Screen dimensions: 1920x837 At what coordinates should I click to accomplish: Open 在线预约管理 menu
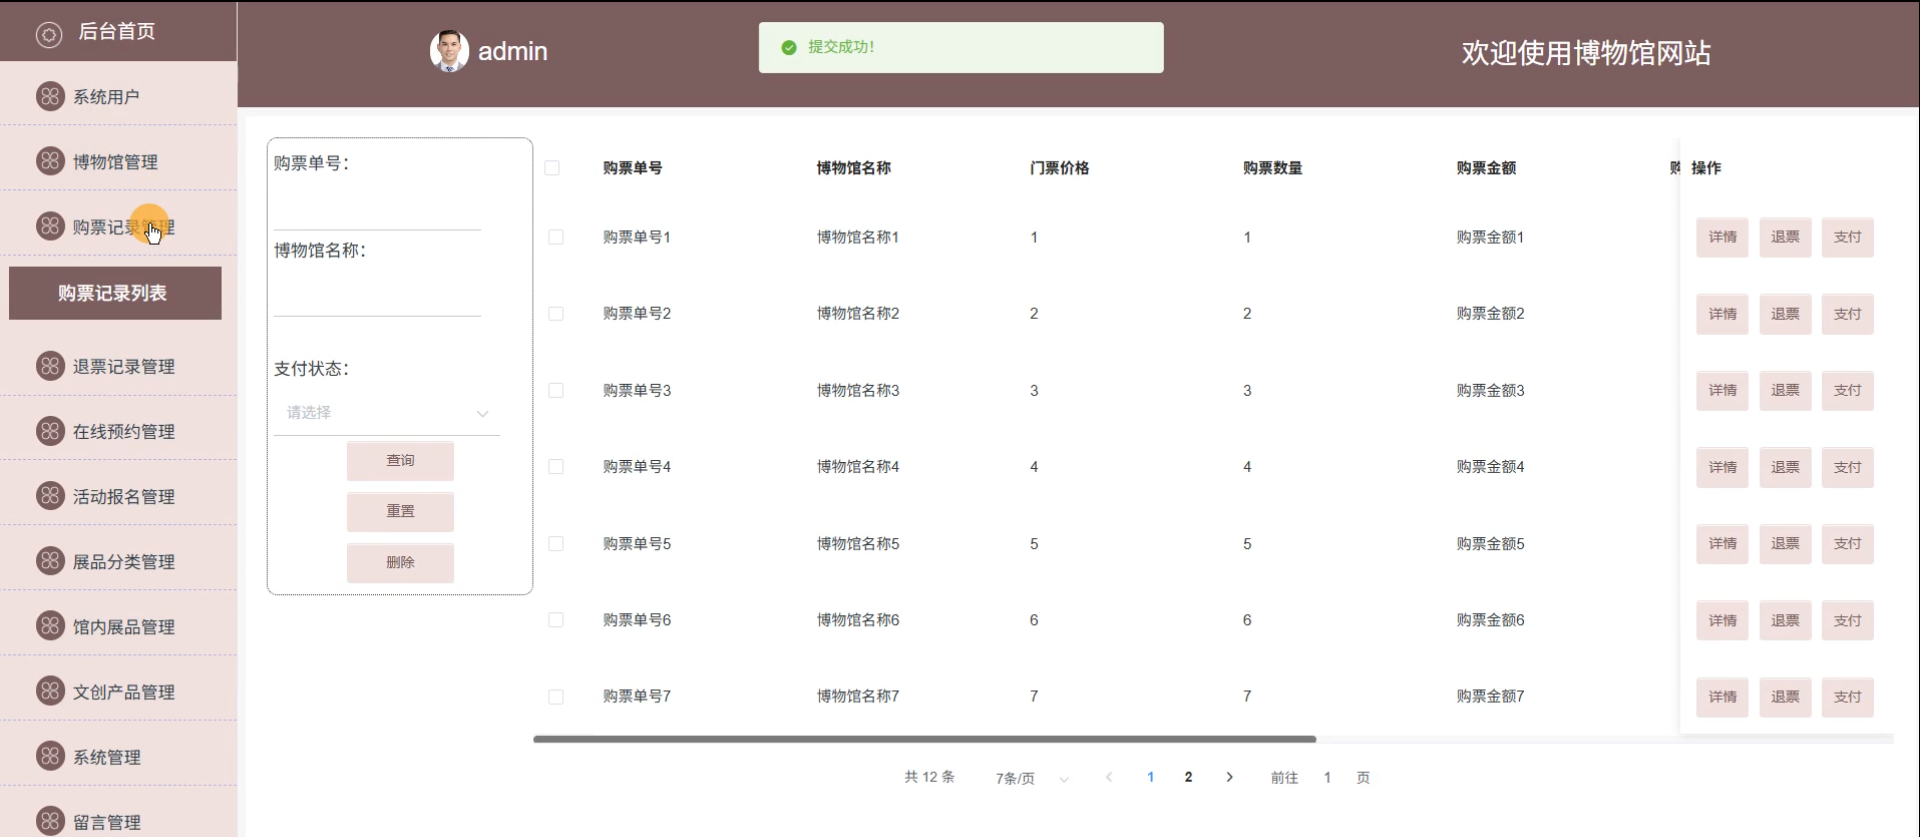coord(118,431)
